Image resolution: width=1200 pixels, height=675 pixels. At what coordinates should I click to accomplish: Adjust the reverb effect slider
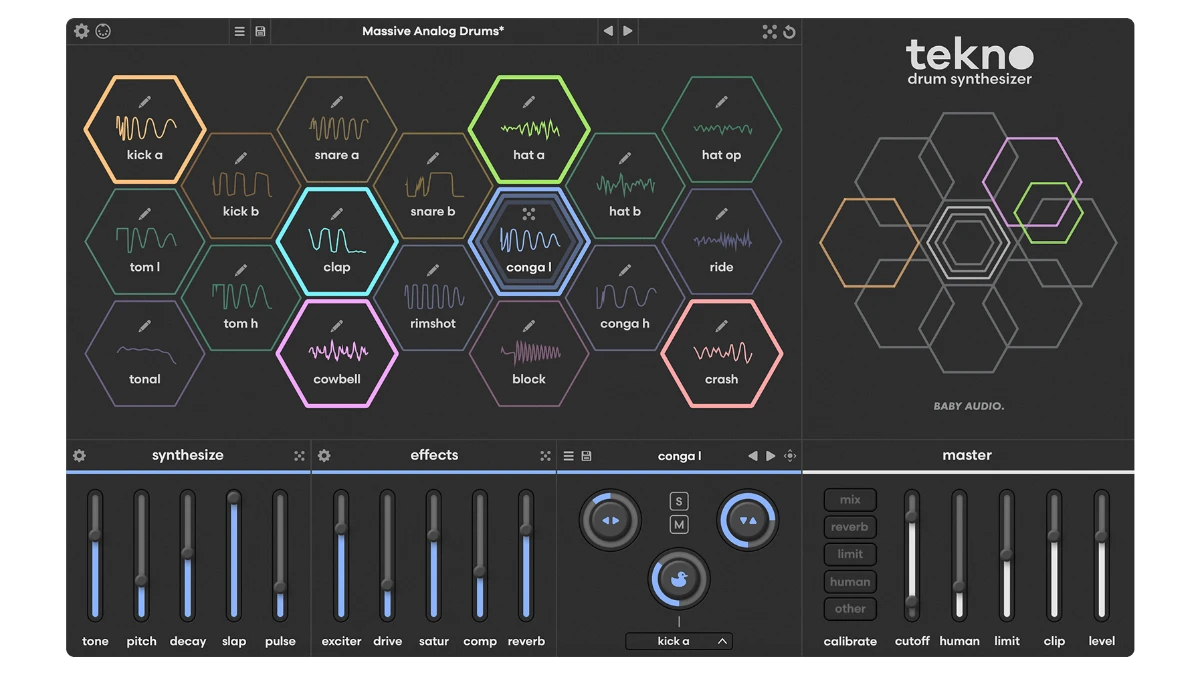[526, 555]
